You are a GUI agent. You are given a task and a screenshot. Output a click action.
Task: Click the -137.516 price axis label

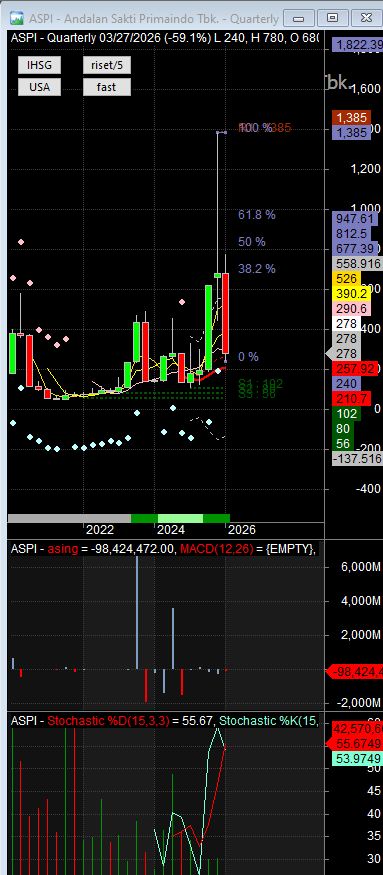tap(357, 459)
